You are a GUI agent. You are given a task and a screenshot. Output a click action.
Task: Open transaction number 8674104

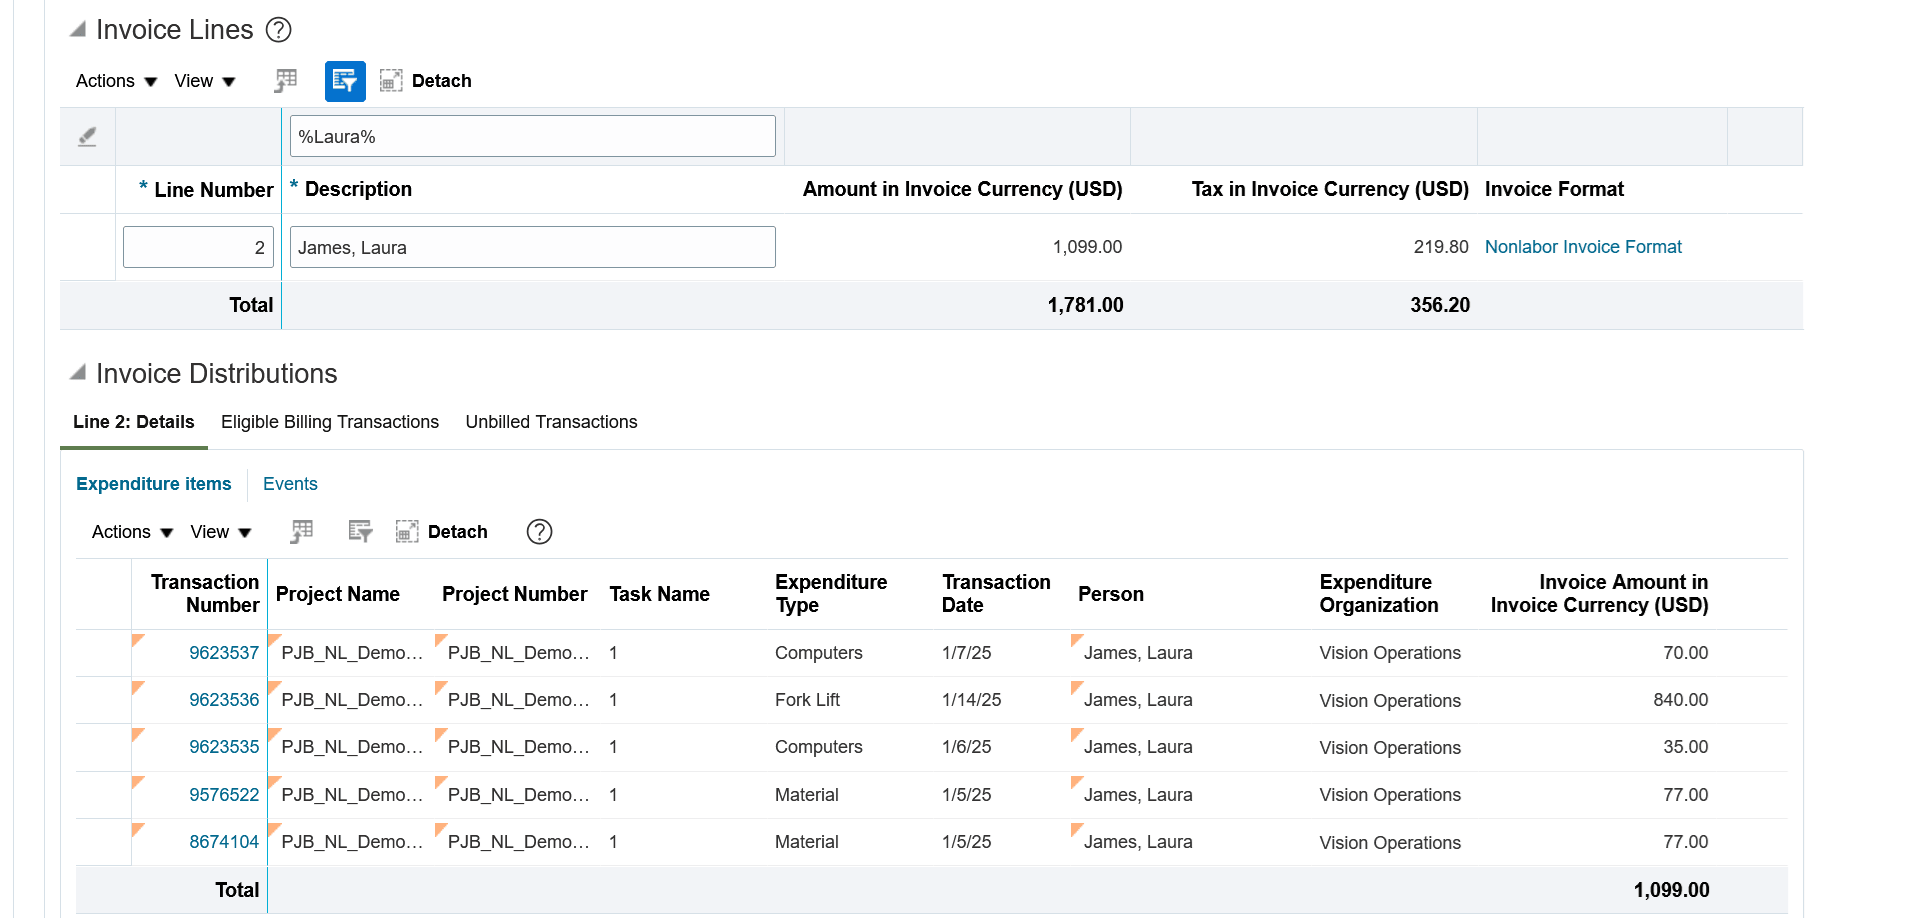224,842
